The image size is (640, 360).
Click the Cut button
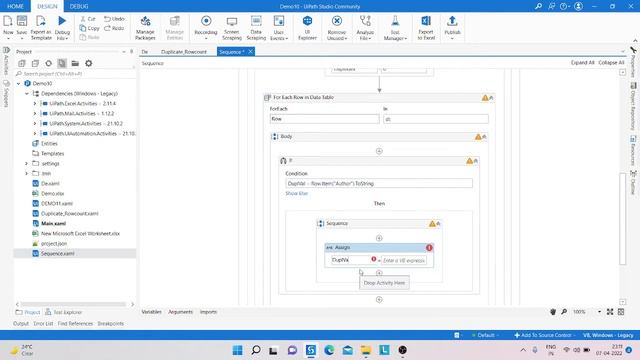tap(88, 19)
